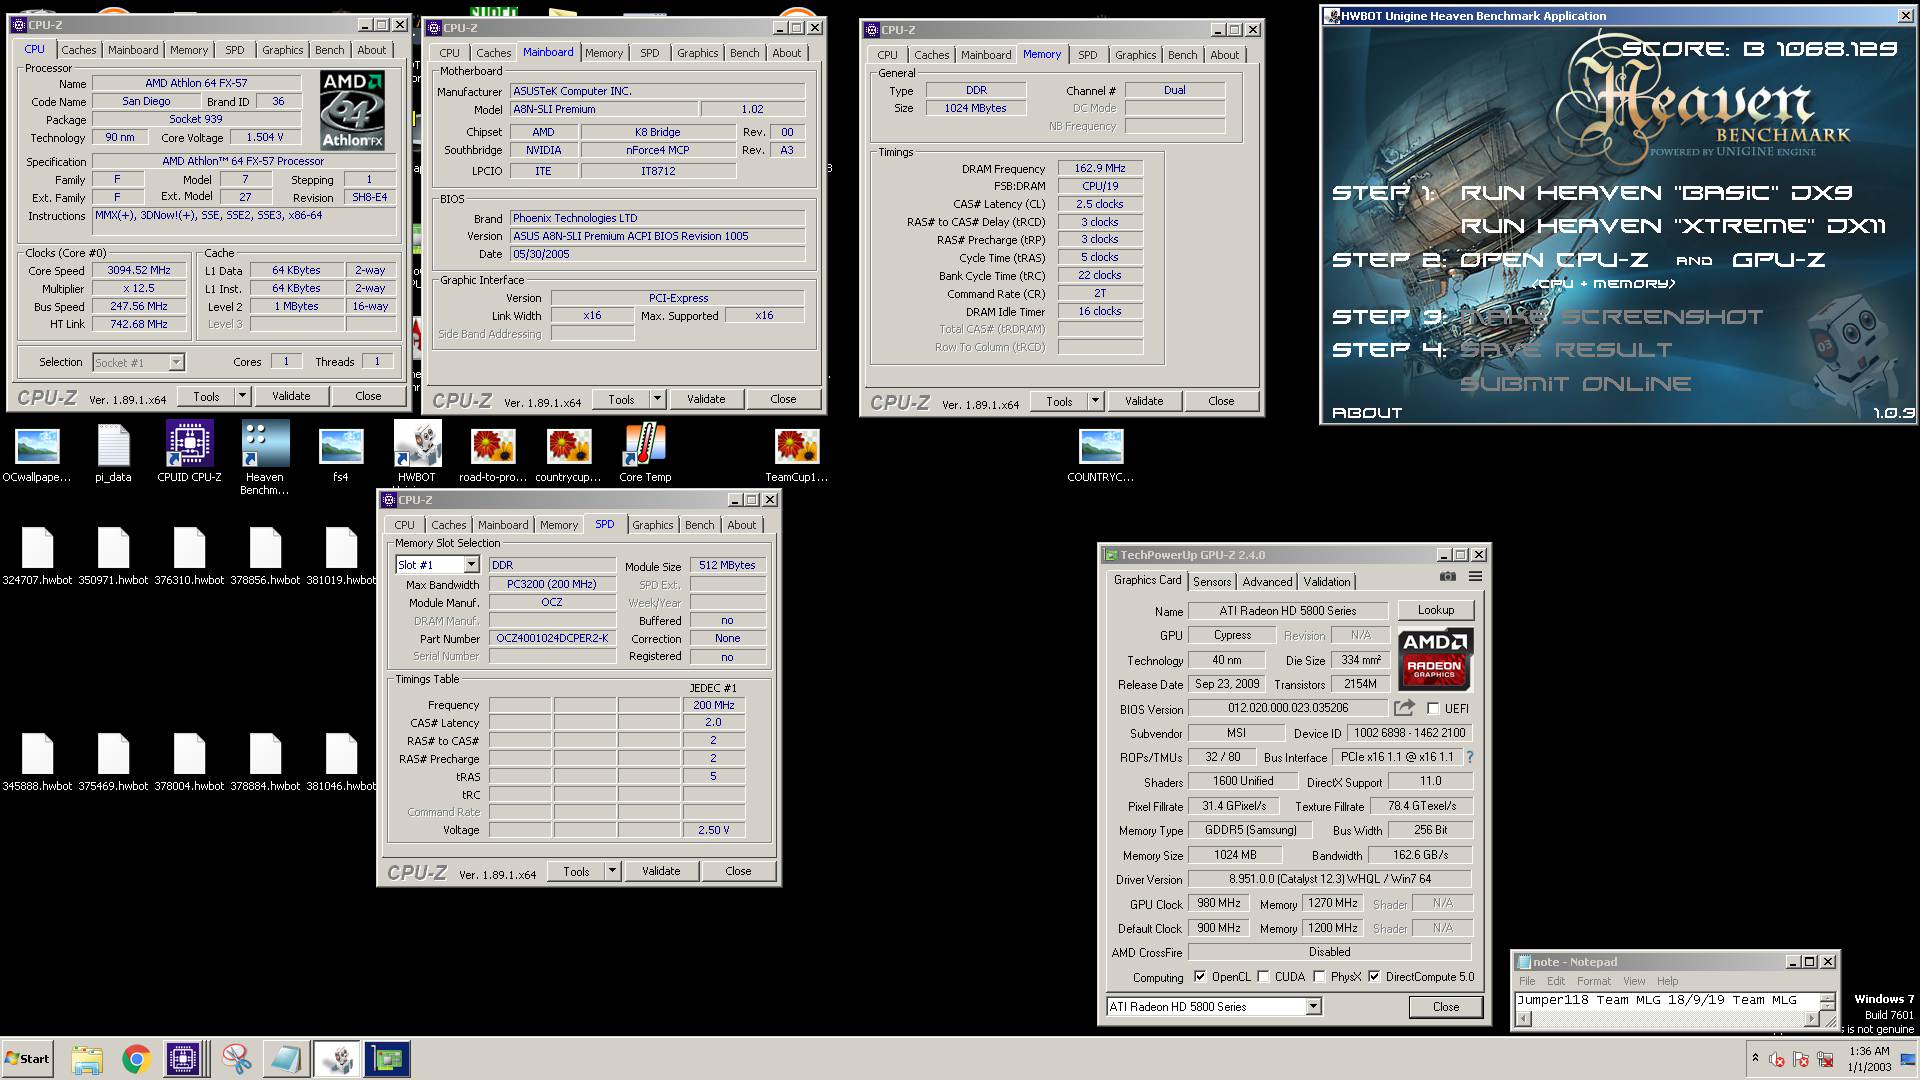
Task: Expand Tools arrow in CPU-Z CPU window
Action: coord(242,396)
